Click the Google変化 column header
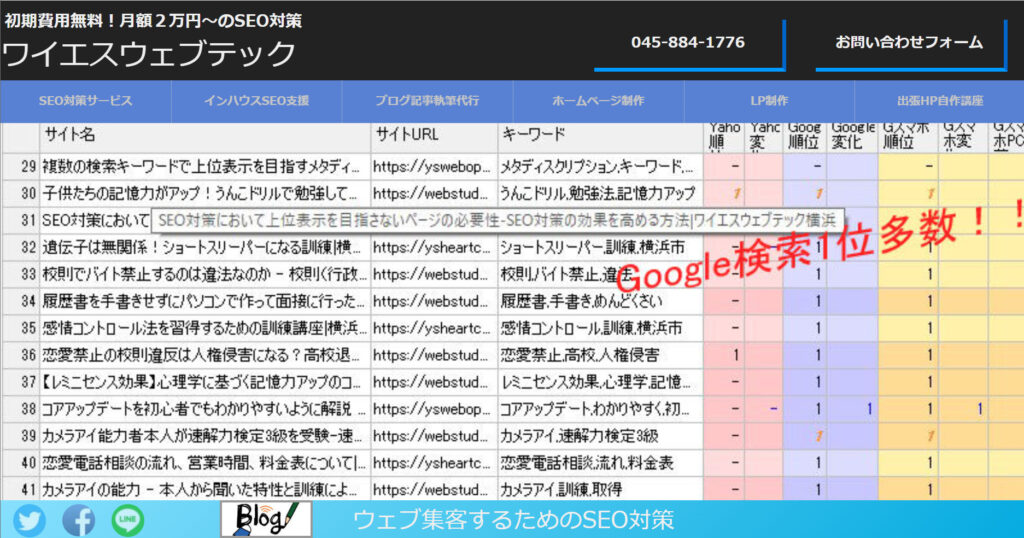The image size is (1024, 538). 852,136
